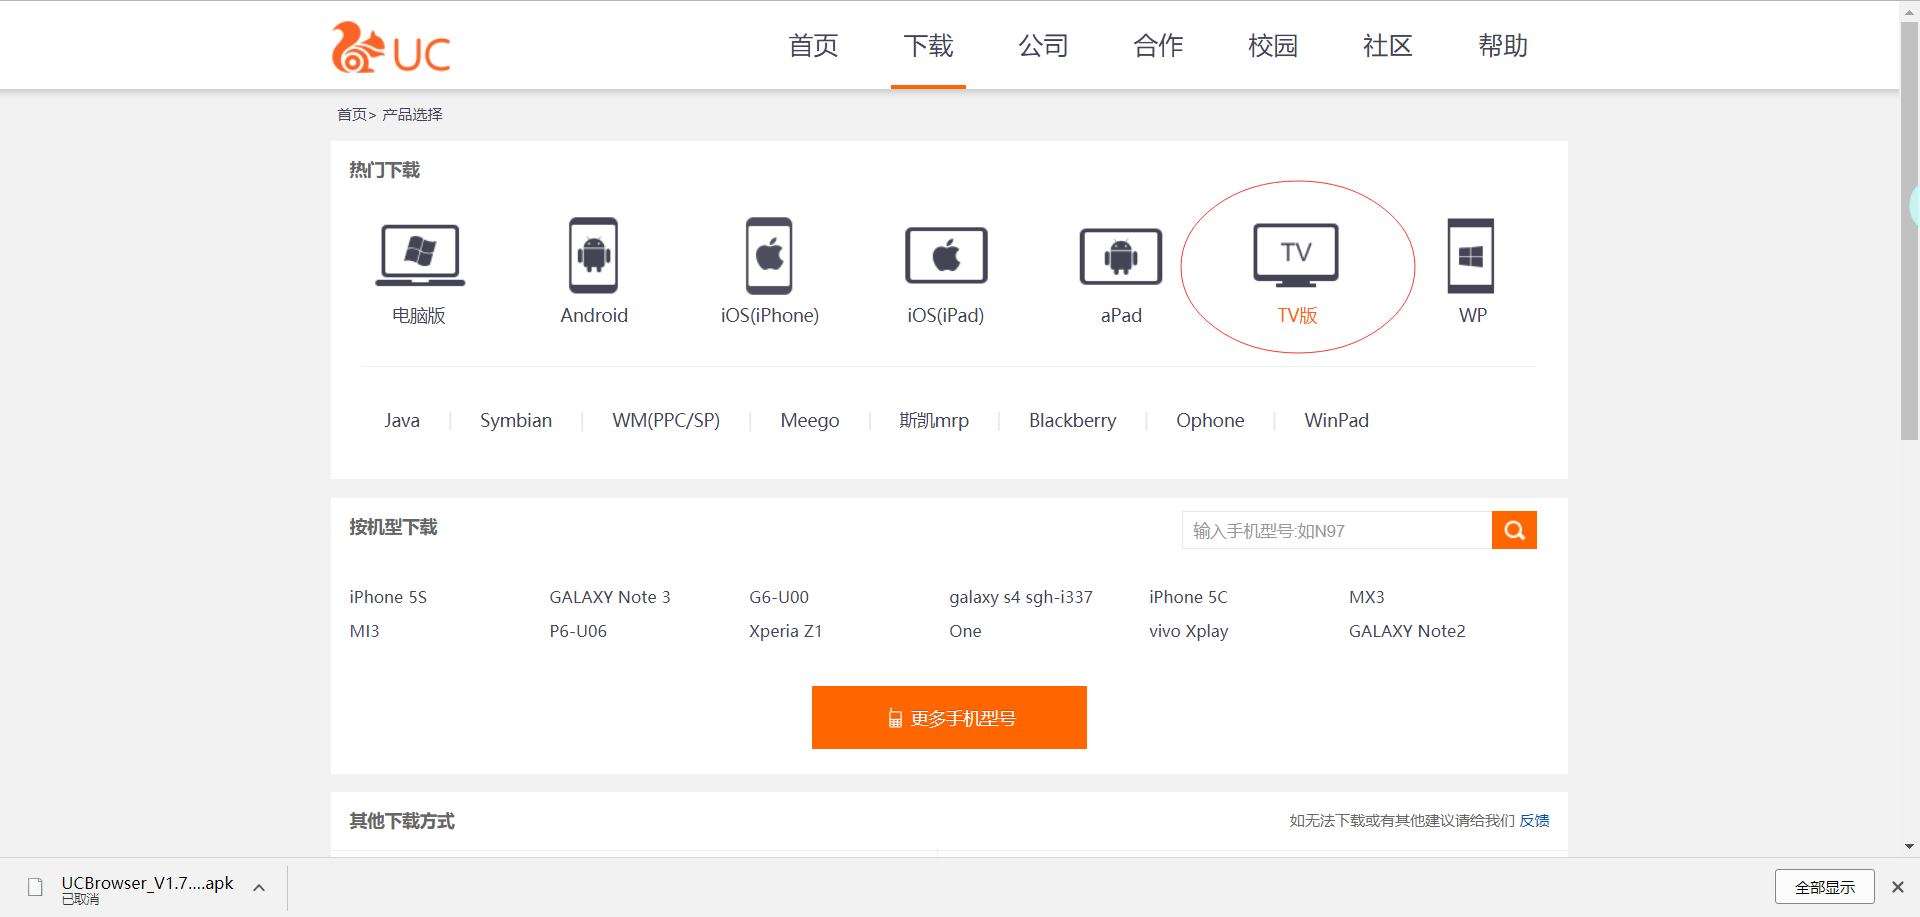Select the iPhone 5S model link
Screen dimensions: 1920x917
[388, 597]
